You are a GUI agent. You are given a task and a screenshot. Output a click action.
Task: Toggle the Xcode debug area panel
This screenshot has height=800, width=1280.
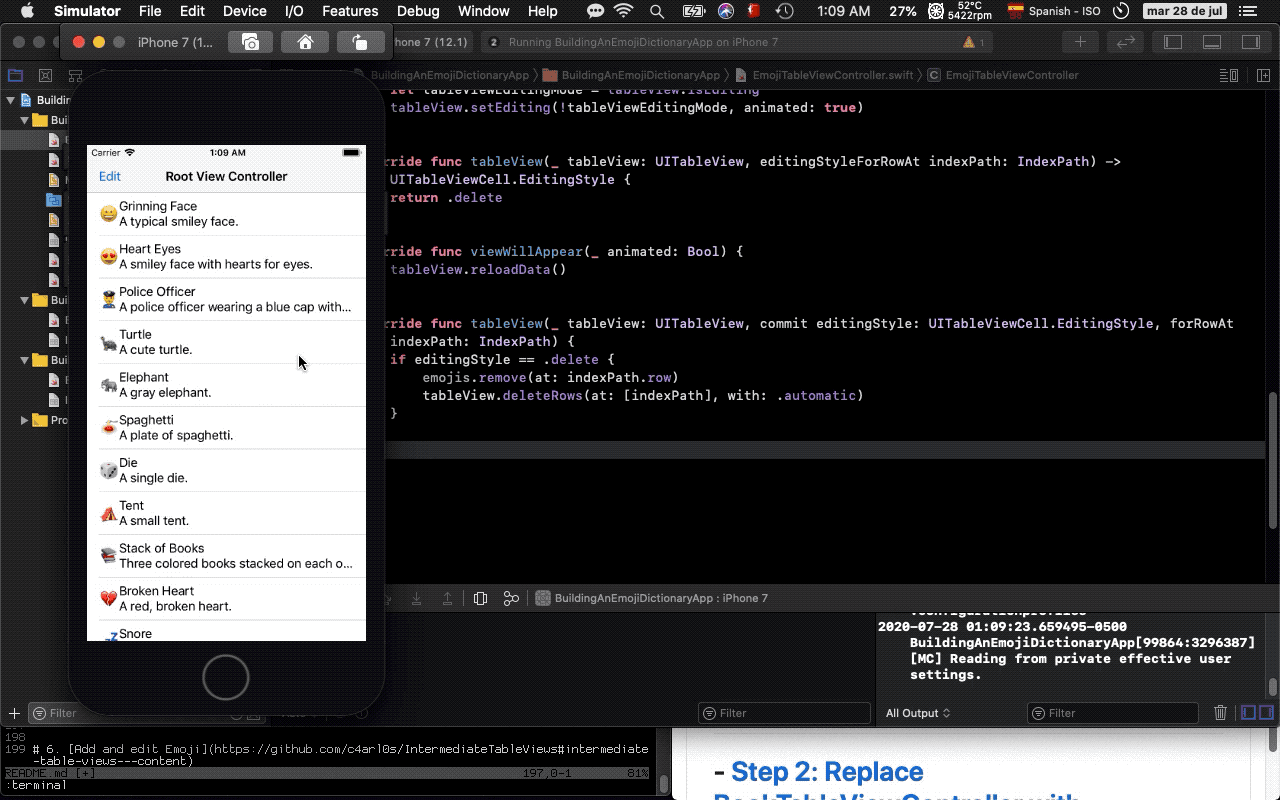coord(1212,42)
